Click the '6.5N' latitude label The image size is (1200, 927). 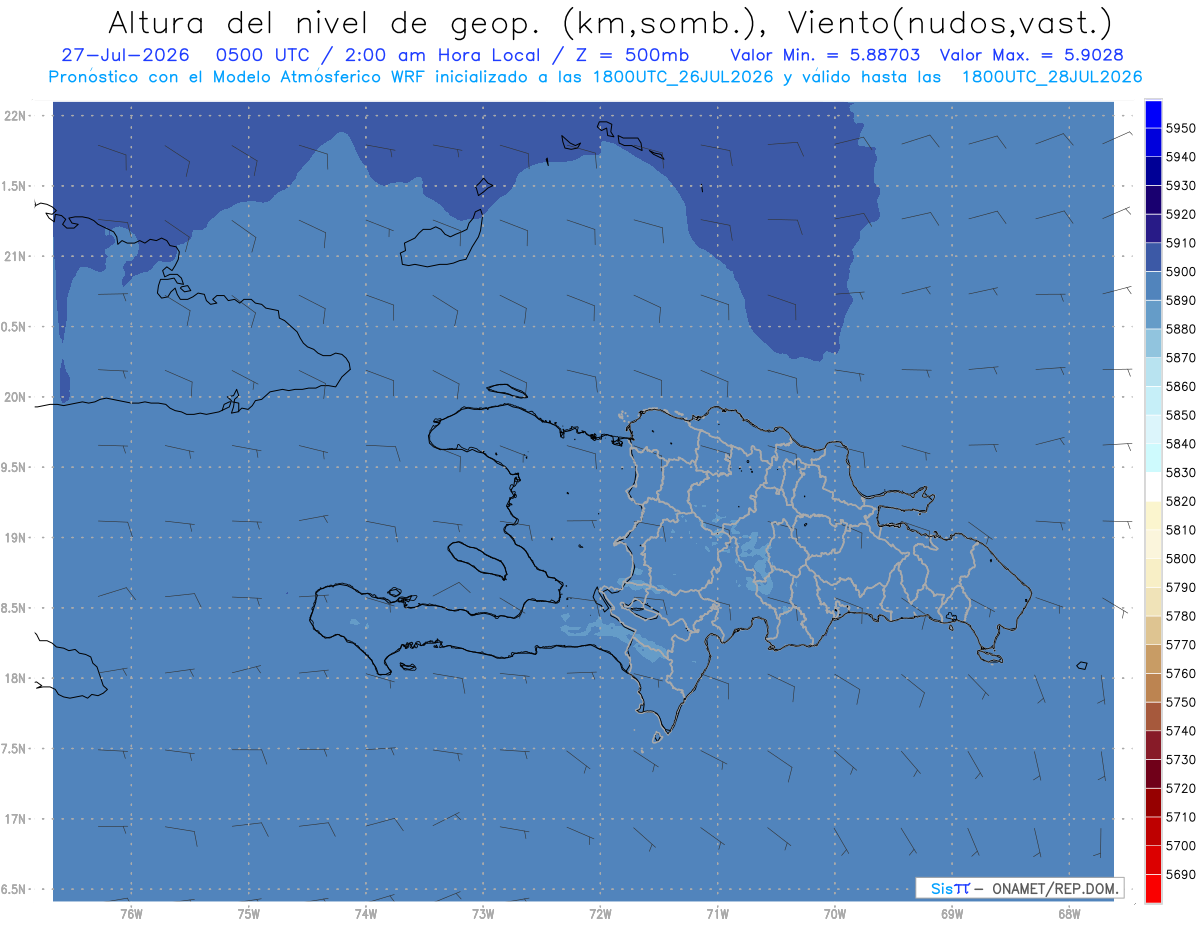coord(15,889)
